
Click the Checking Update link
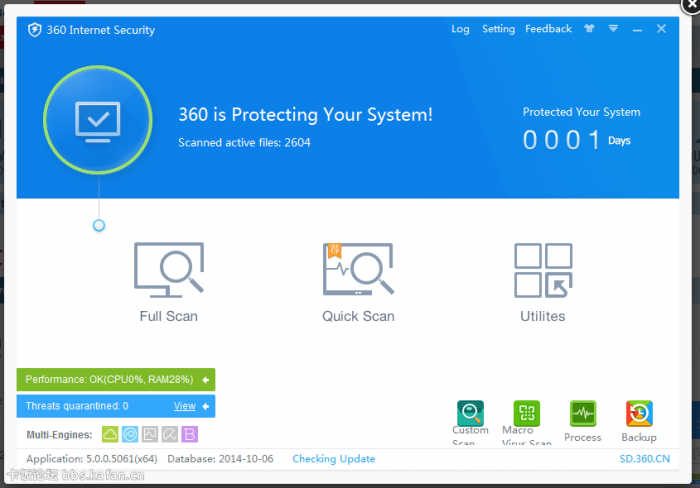333,459
